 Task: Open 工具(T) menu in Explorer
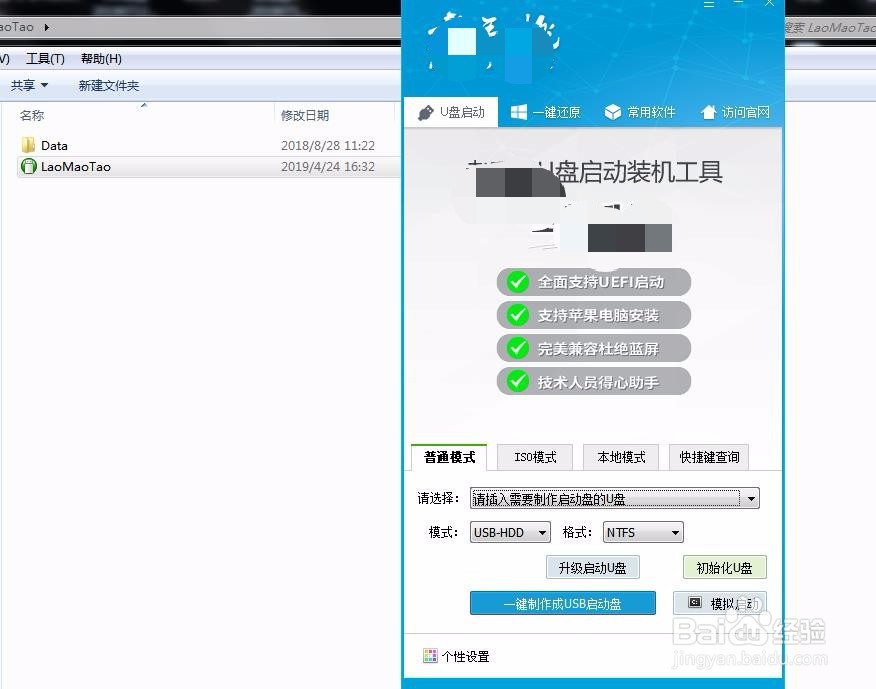click(x=45, y=59)
